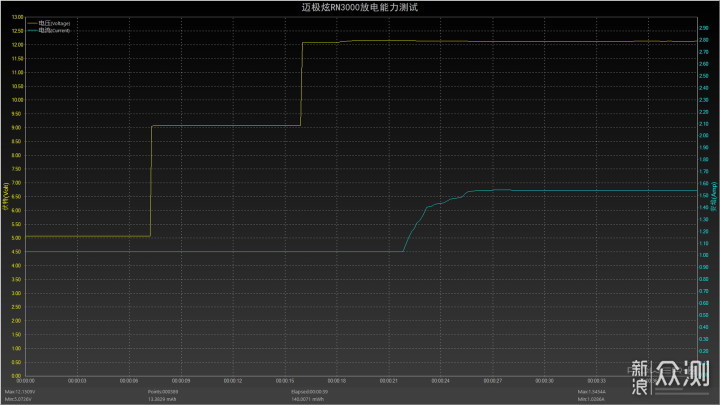Click the 00:00:06 time axis tick label
Image resolution: width=720 pixels, height=405 pixels.
tap(129, 381)
